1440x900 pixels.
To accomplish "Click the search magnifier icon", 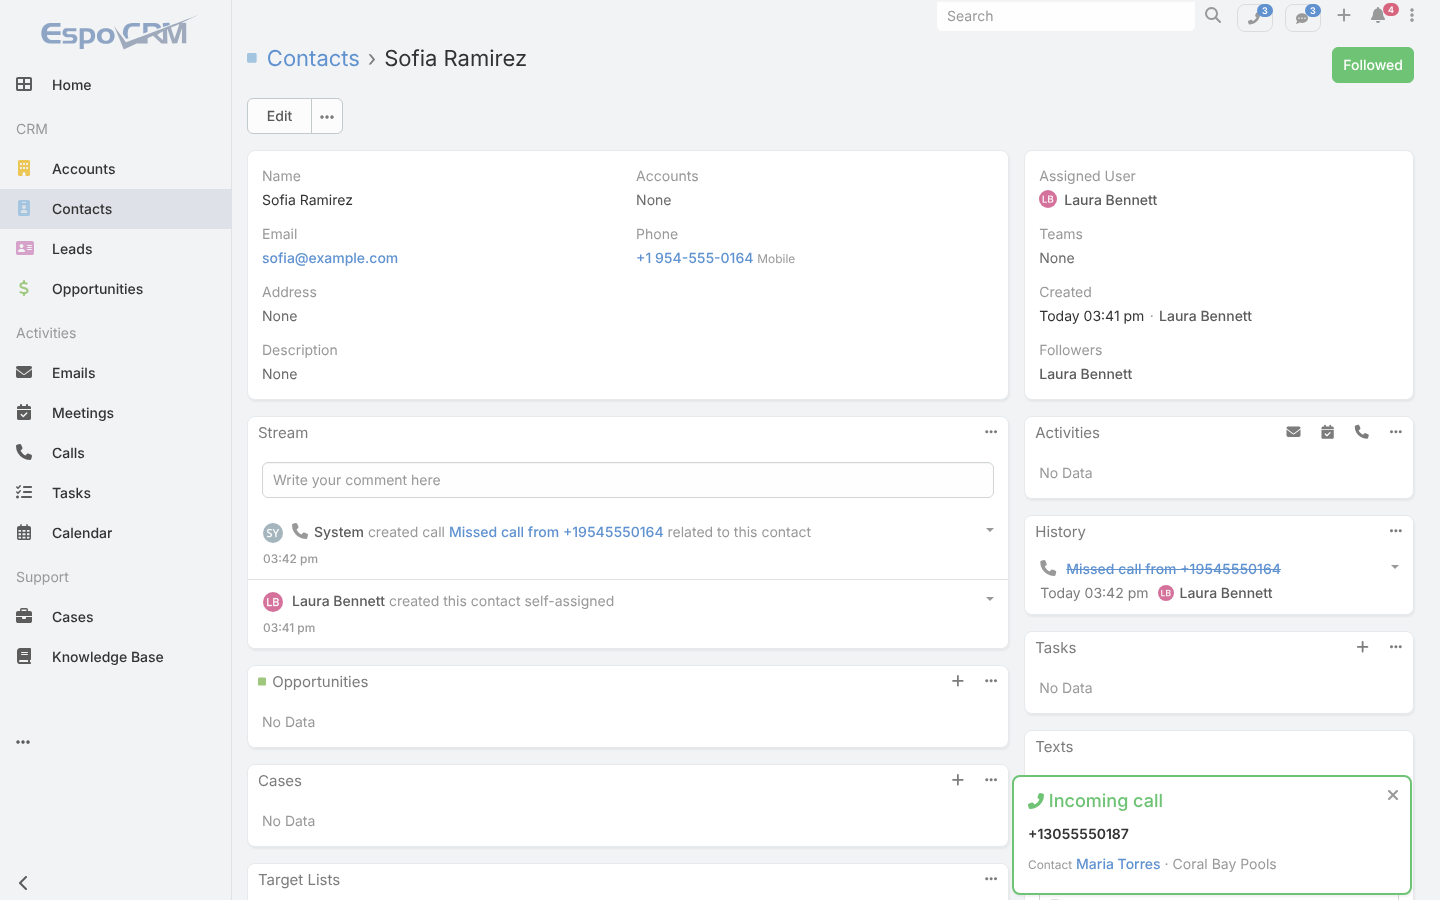I will click(x=1213, y=16).
